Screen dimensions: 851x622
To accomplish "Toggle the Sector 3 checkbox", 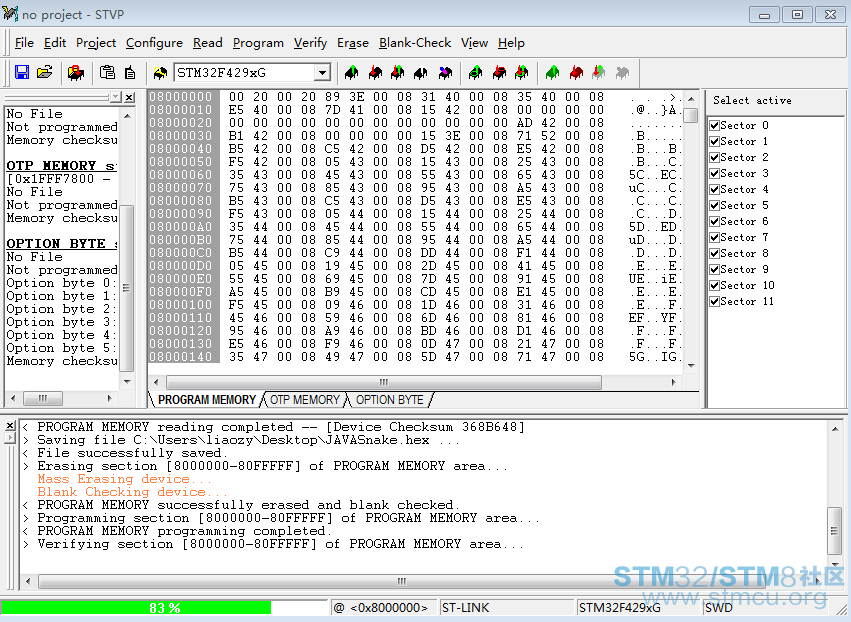I will pyautogui.click(x=715, y=173).
